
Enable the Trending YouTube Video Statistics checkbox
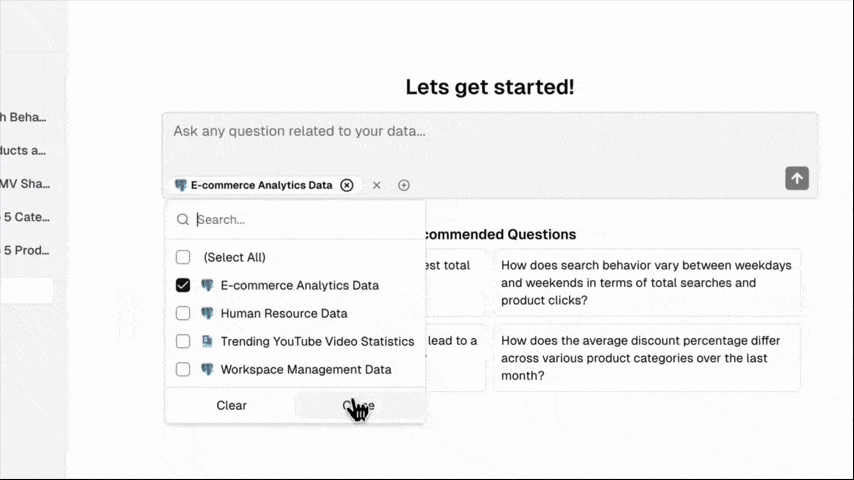point(183,341)
